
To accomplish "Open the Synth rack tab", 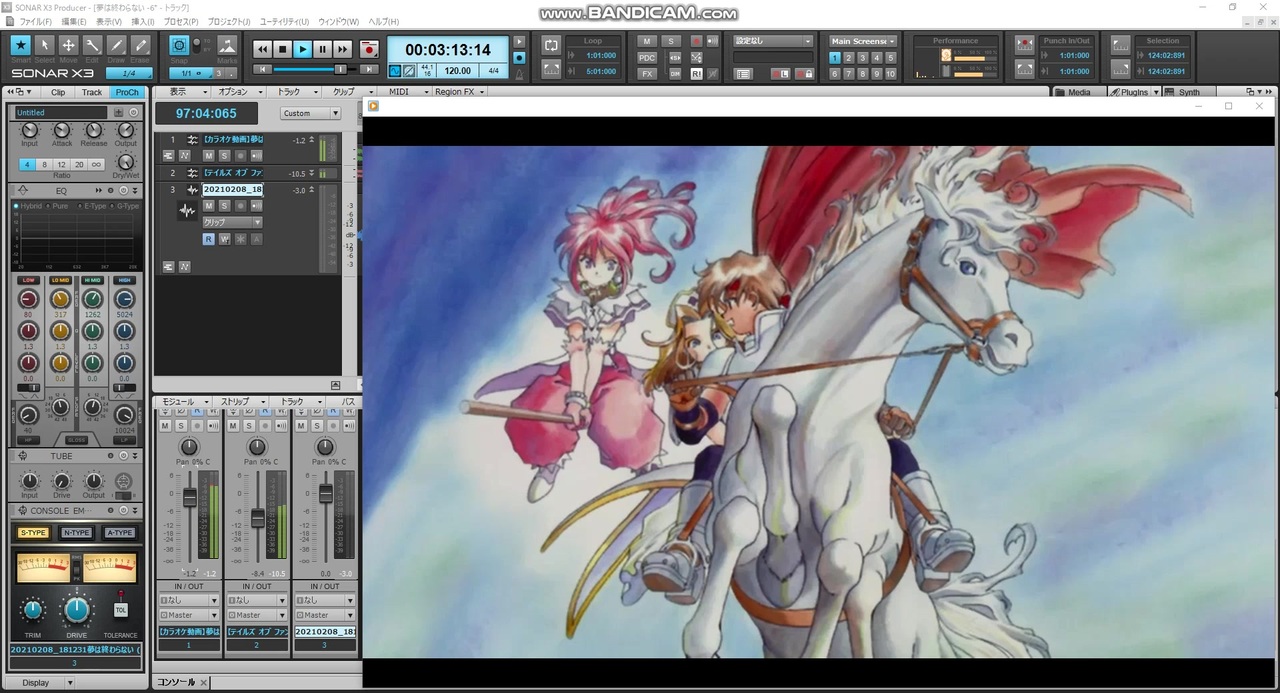I will click(1187, 92).
